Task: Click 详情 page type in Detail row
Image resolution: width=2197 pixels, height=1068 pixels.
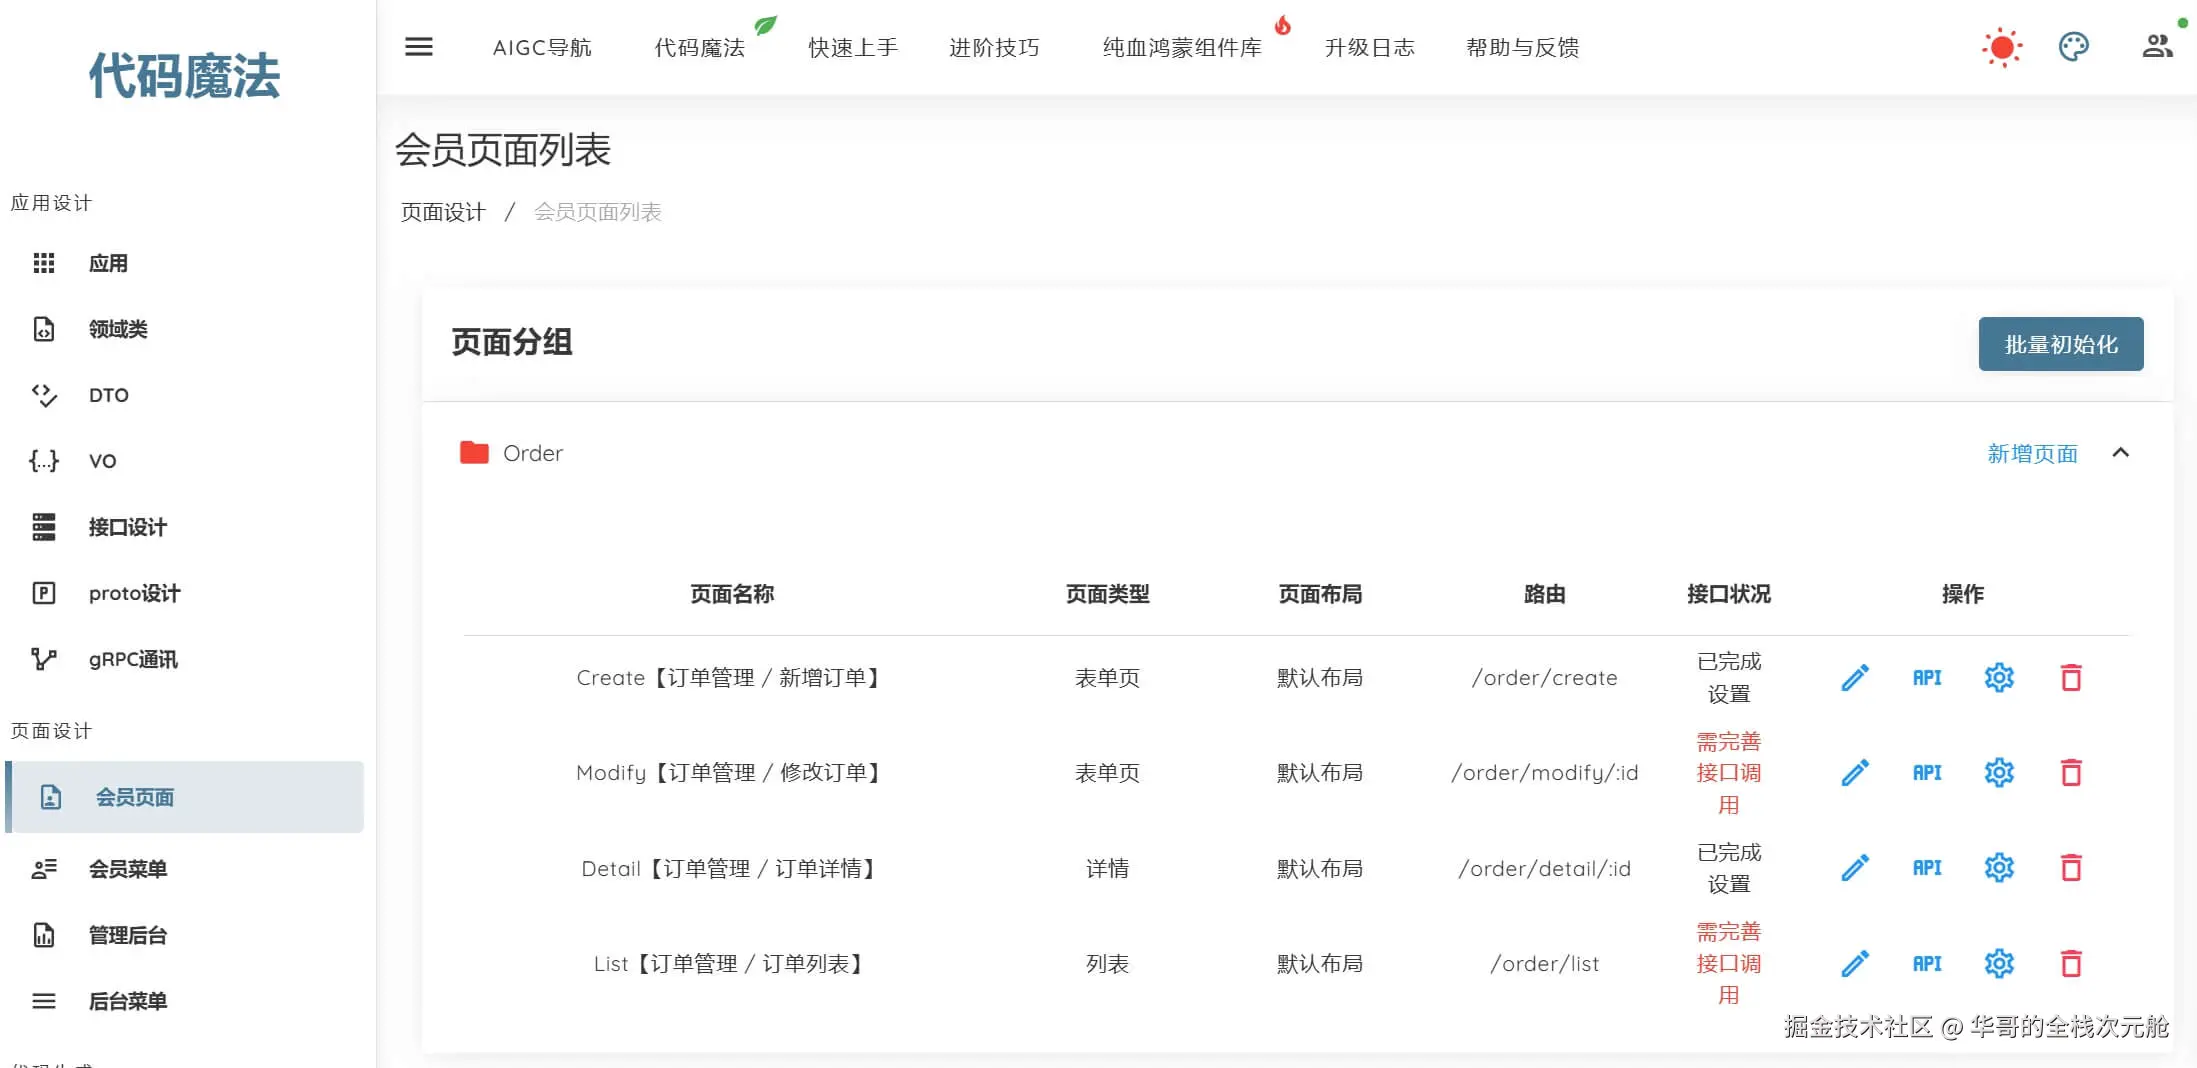Action: [x=1107, y=868]
